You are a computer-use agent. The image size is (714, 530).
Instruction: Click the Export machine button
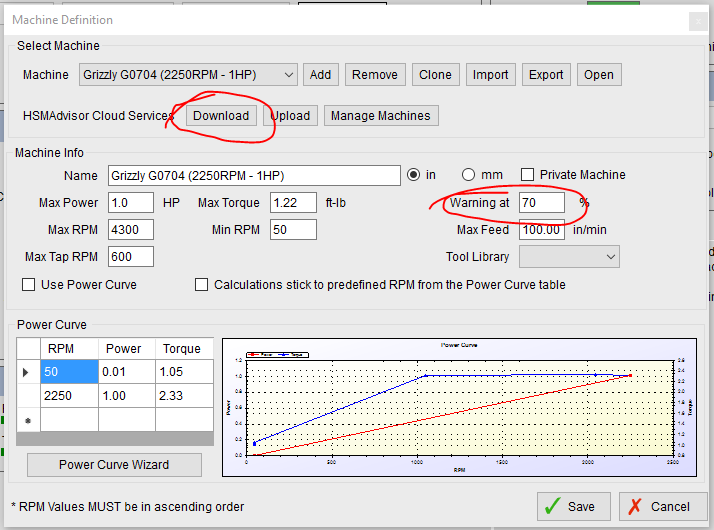[x=546, y=75]
